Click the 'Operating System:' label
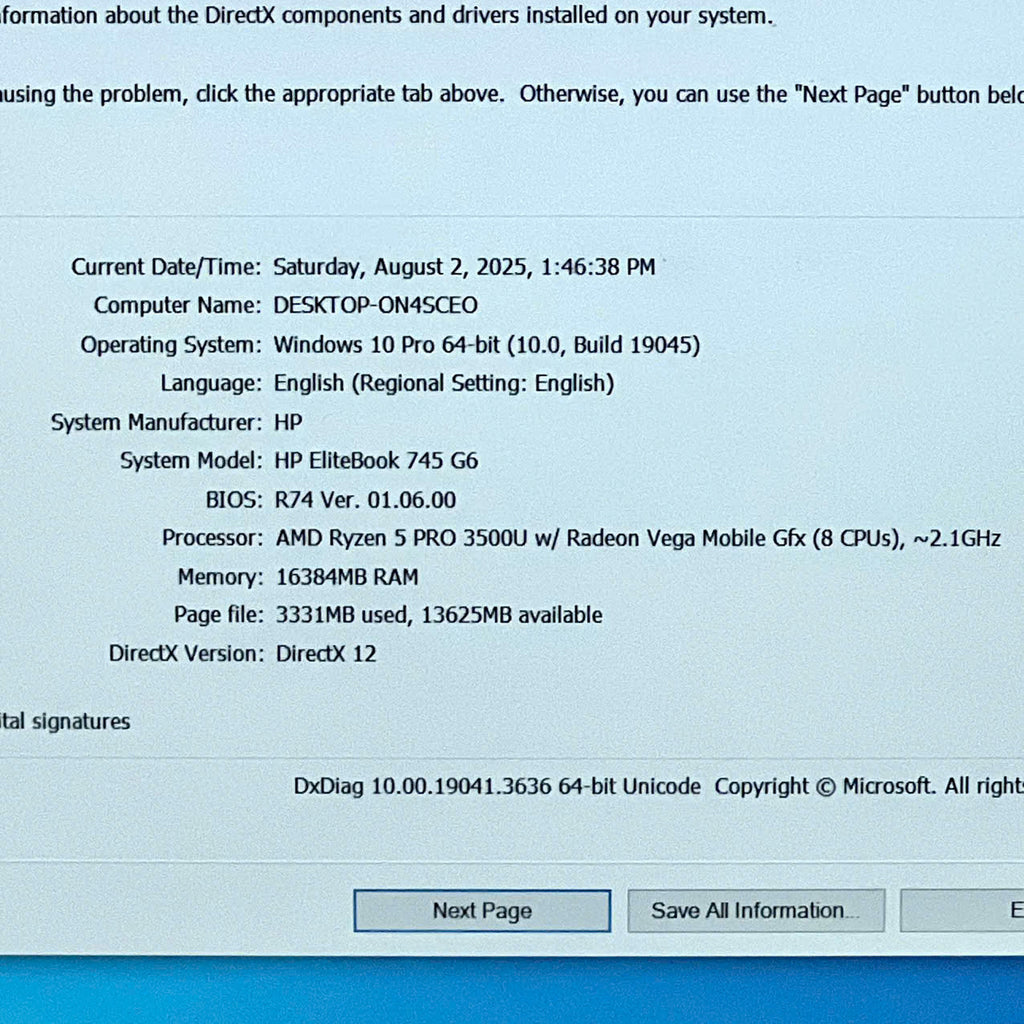The width and height of the screenshot is (1024, 1024). point(171,345)
